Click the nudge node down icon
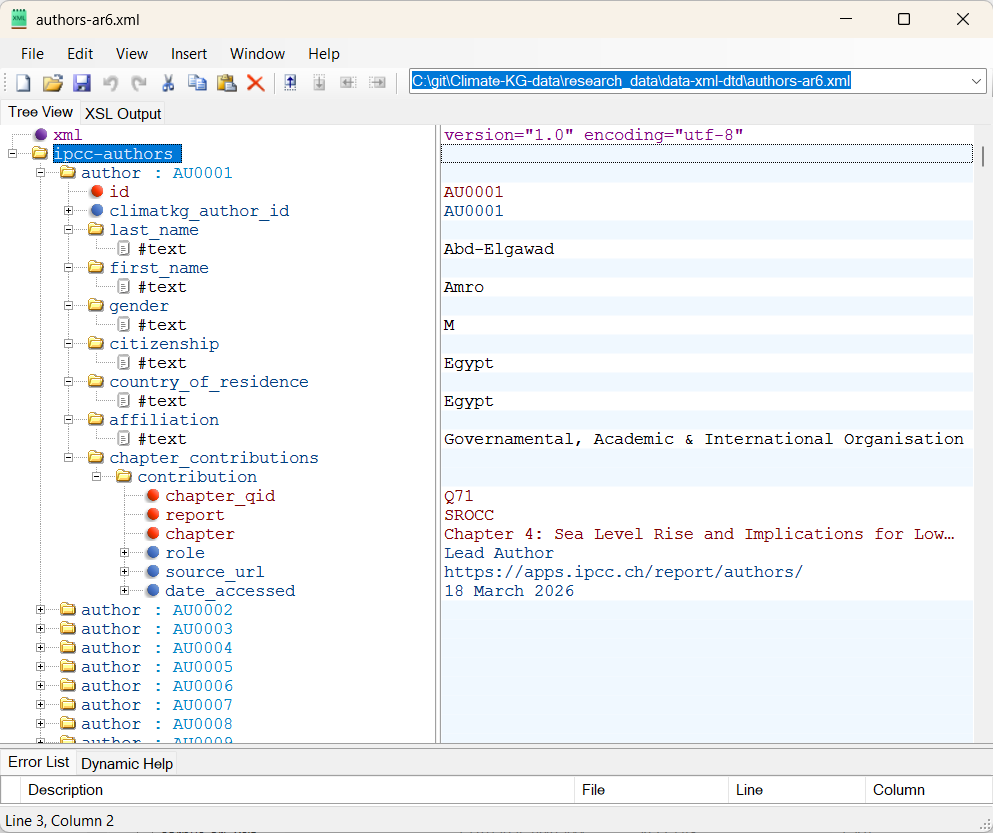Viewport: 993px width, 833px height. 319,83
